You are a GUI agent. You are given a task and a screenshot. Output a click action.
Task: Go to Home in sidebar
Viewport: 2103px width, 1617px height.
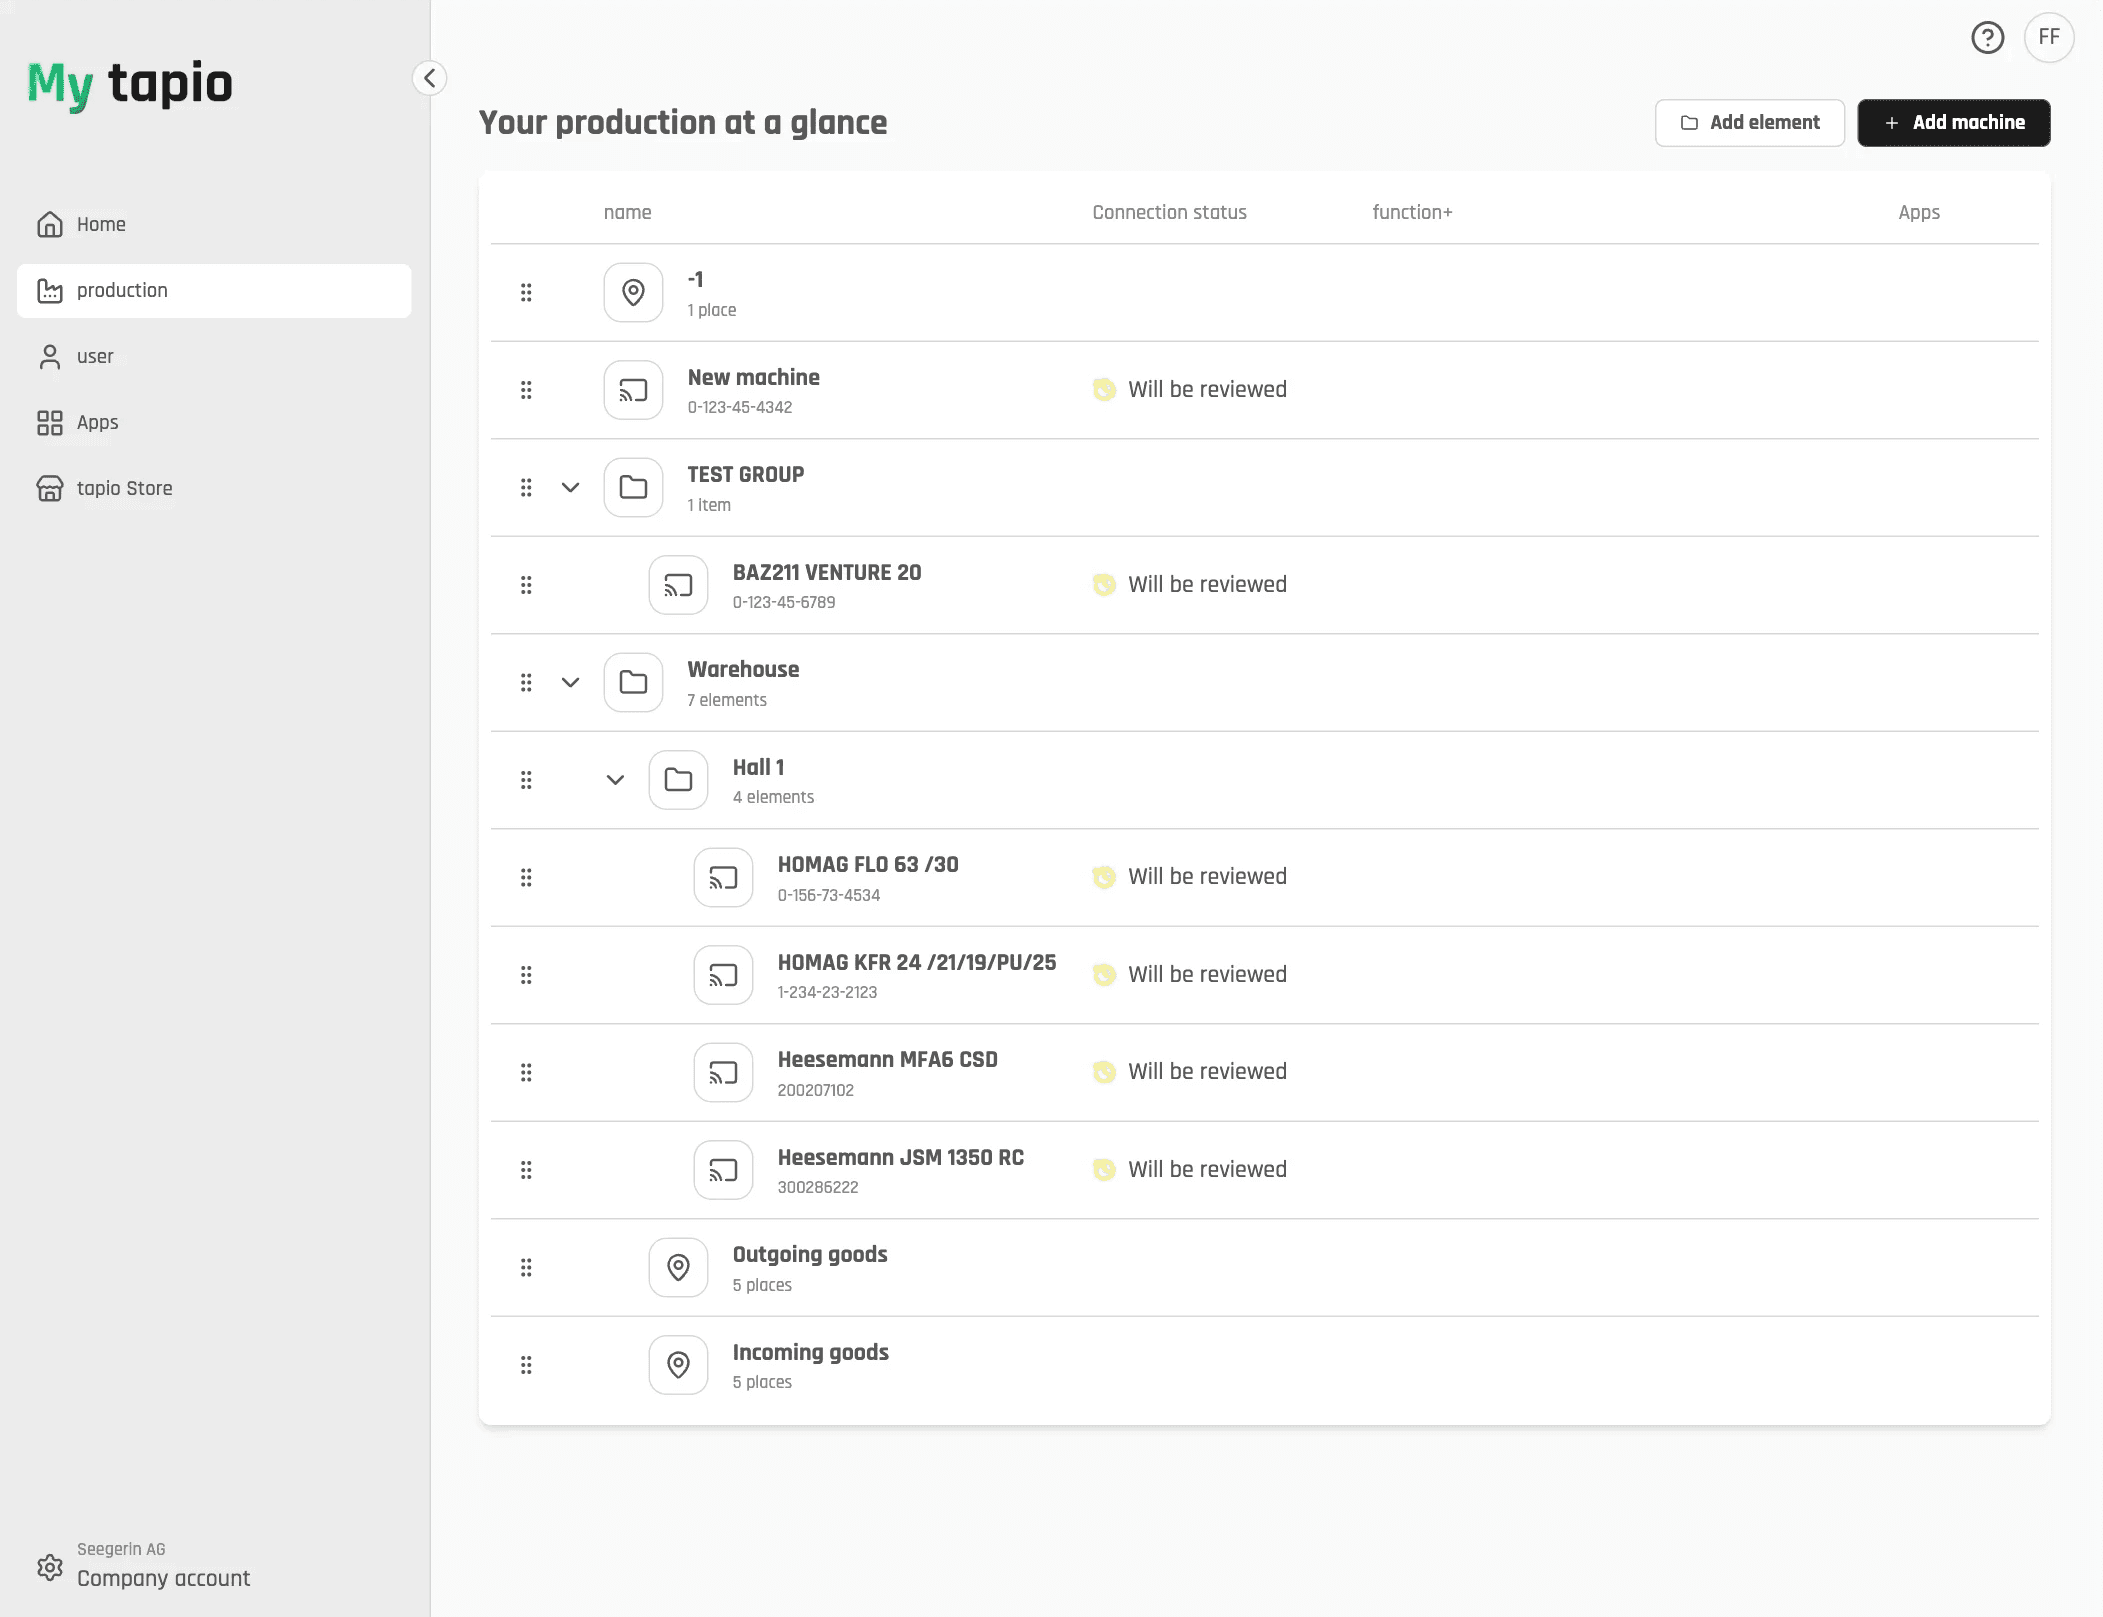click(101, 224)
